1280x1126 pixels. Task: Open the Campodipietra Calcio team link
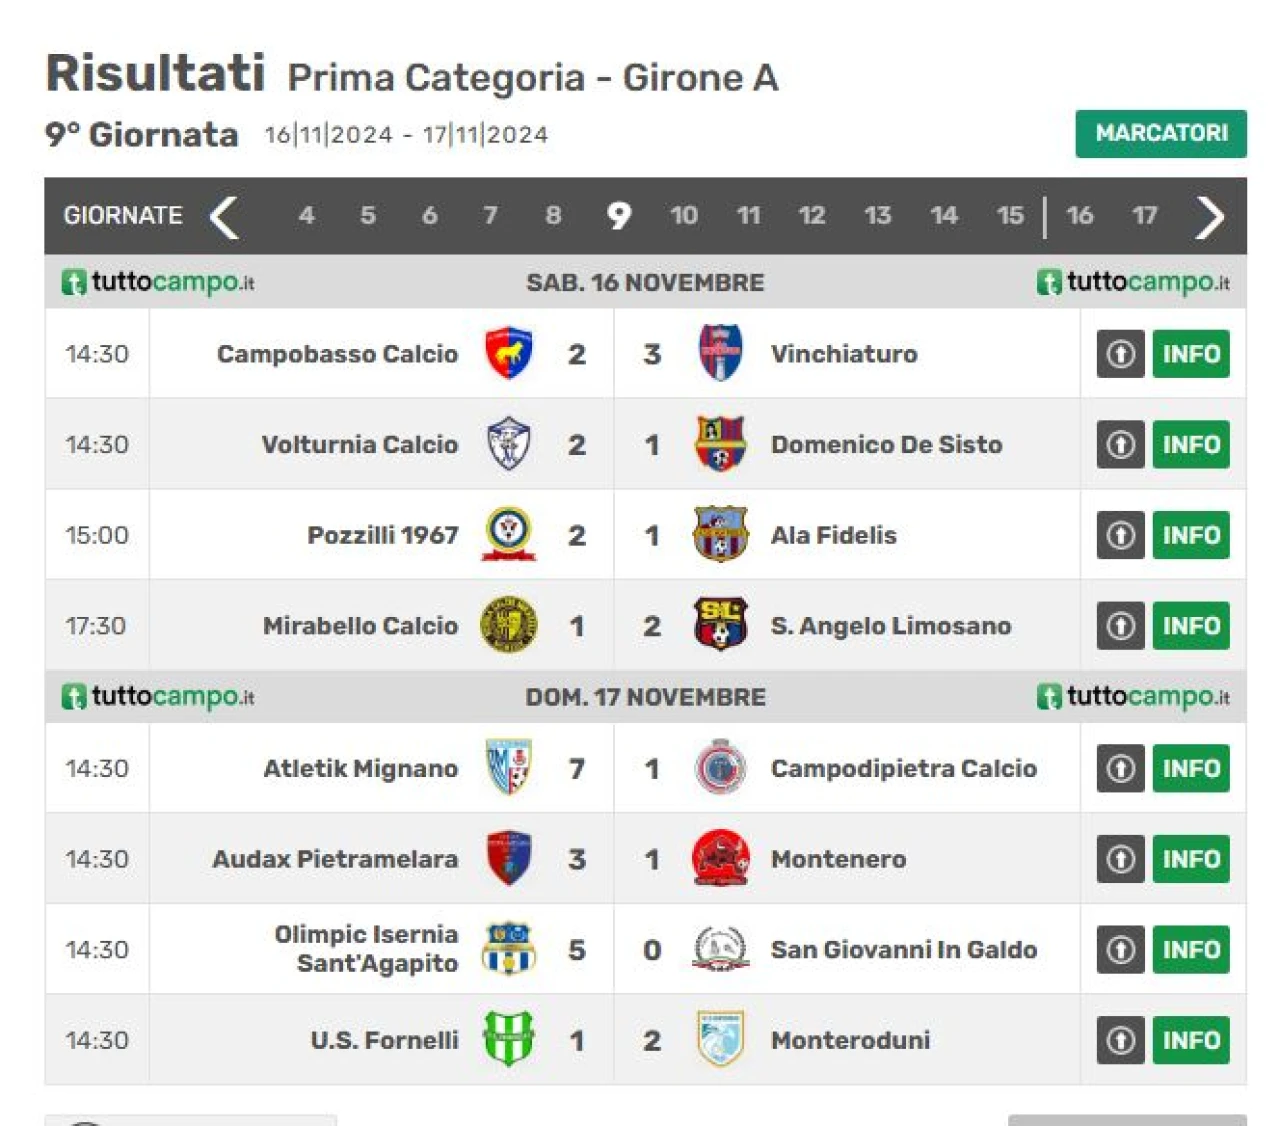coord(903,768)
